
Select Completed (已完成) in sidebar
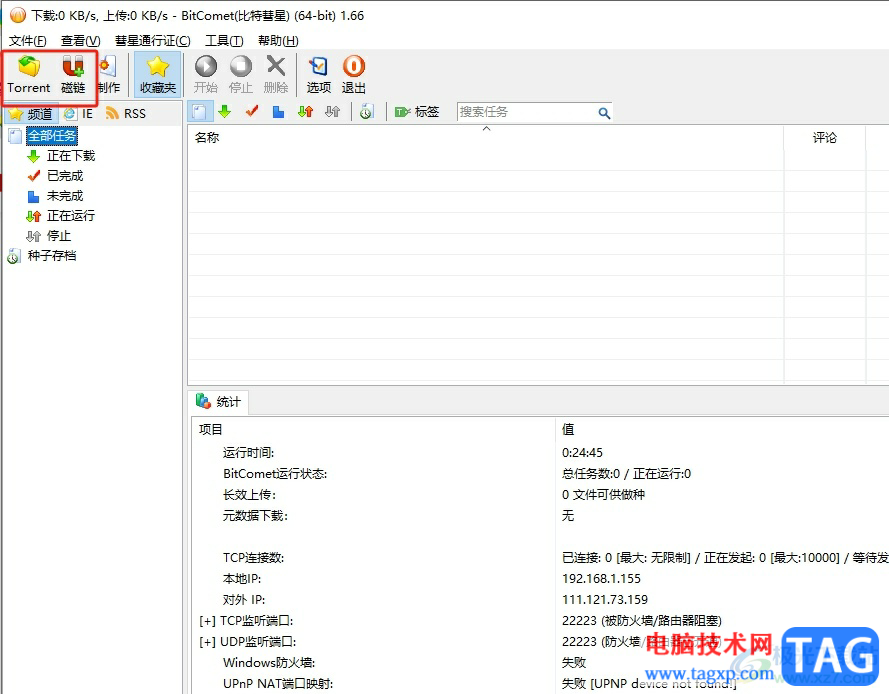click(x=64, y=176)
